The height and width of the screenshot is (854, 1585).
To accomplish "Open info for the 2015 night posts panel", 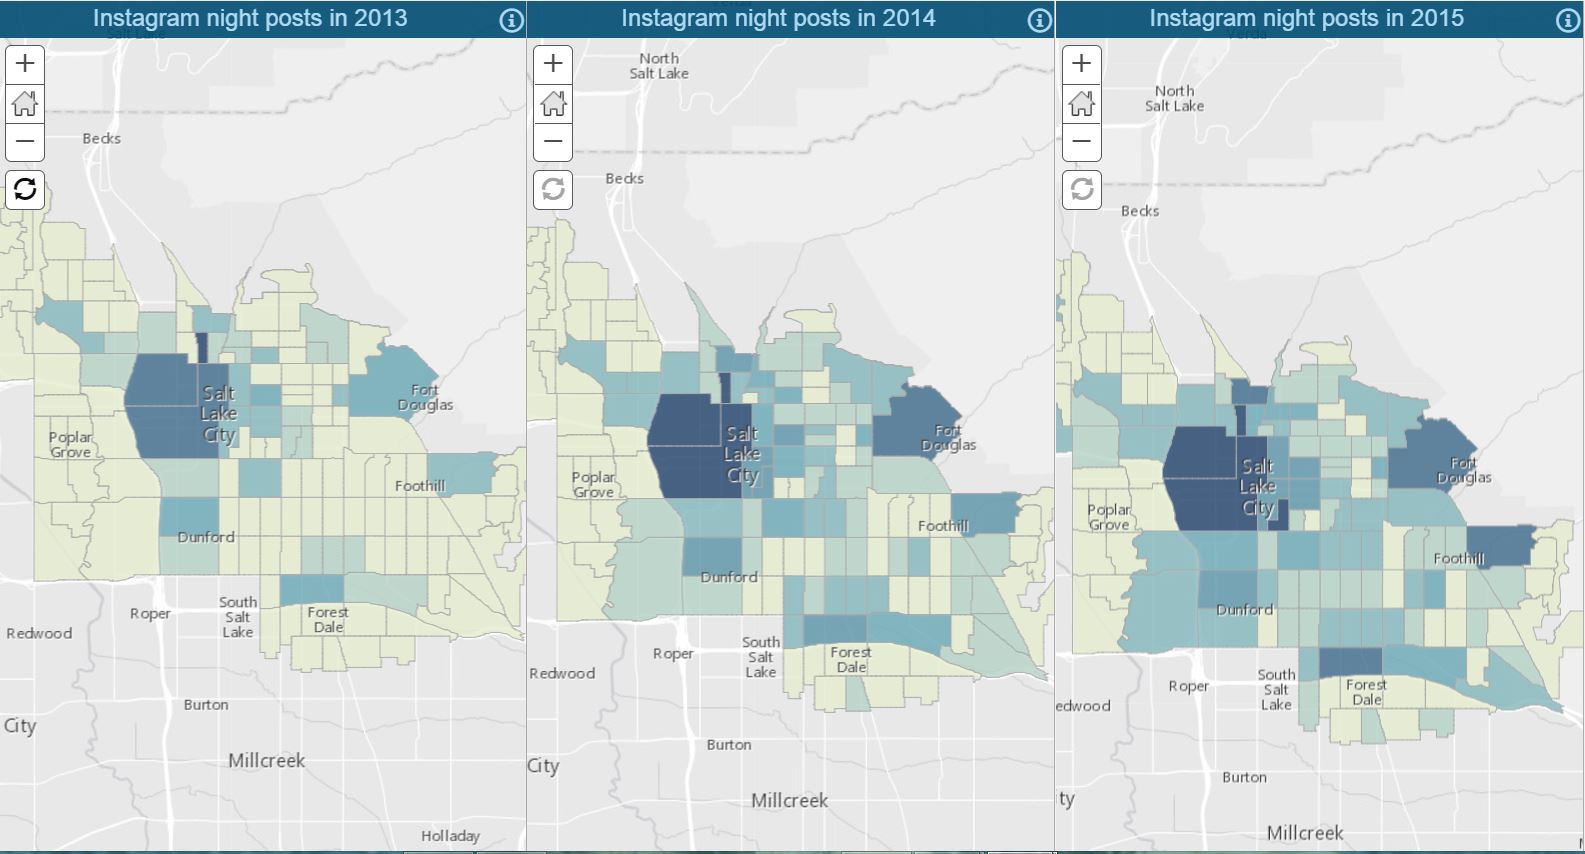I will click(x=1567, y=20).
